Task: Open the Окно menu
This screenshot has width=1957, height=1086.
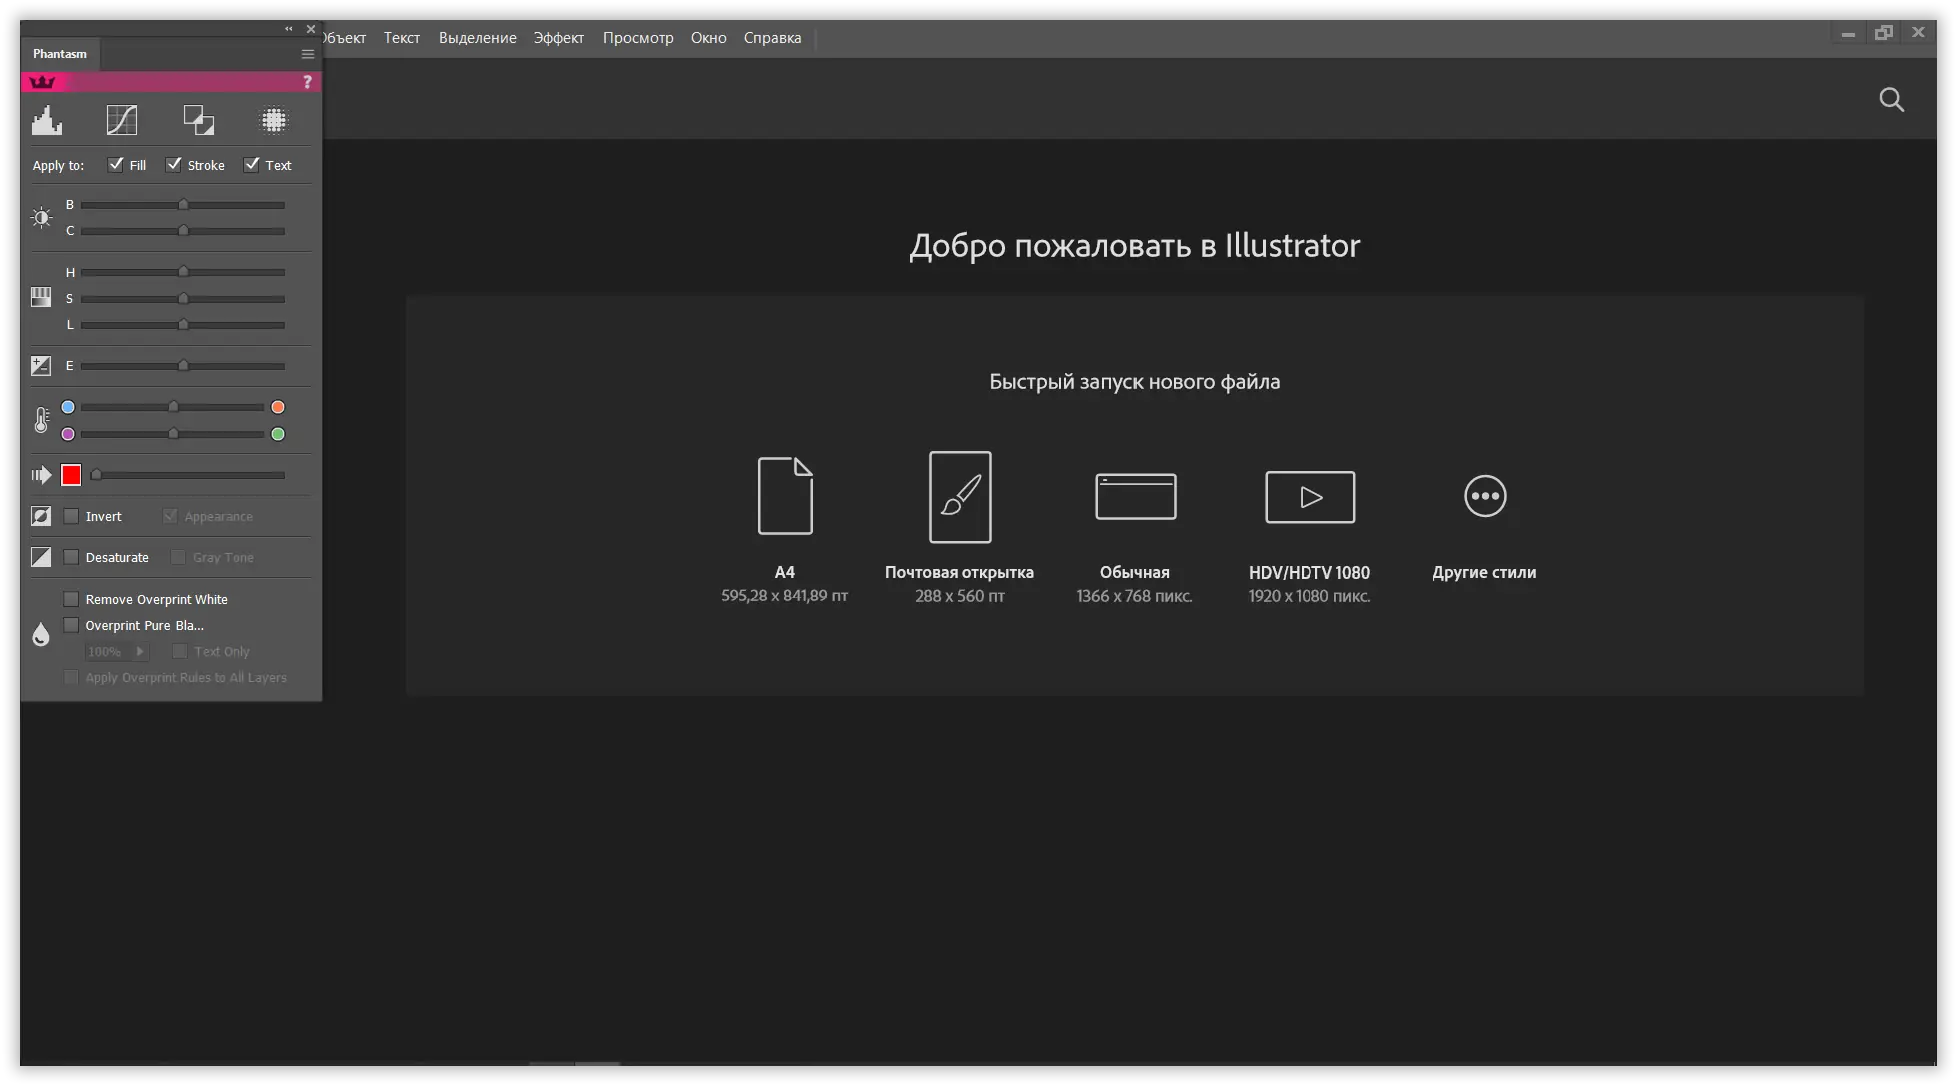Action: [708, 38]
